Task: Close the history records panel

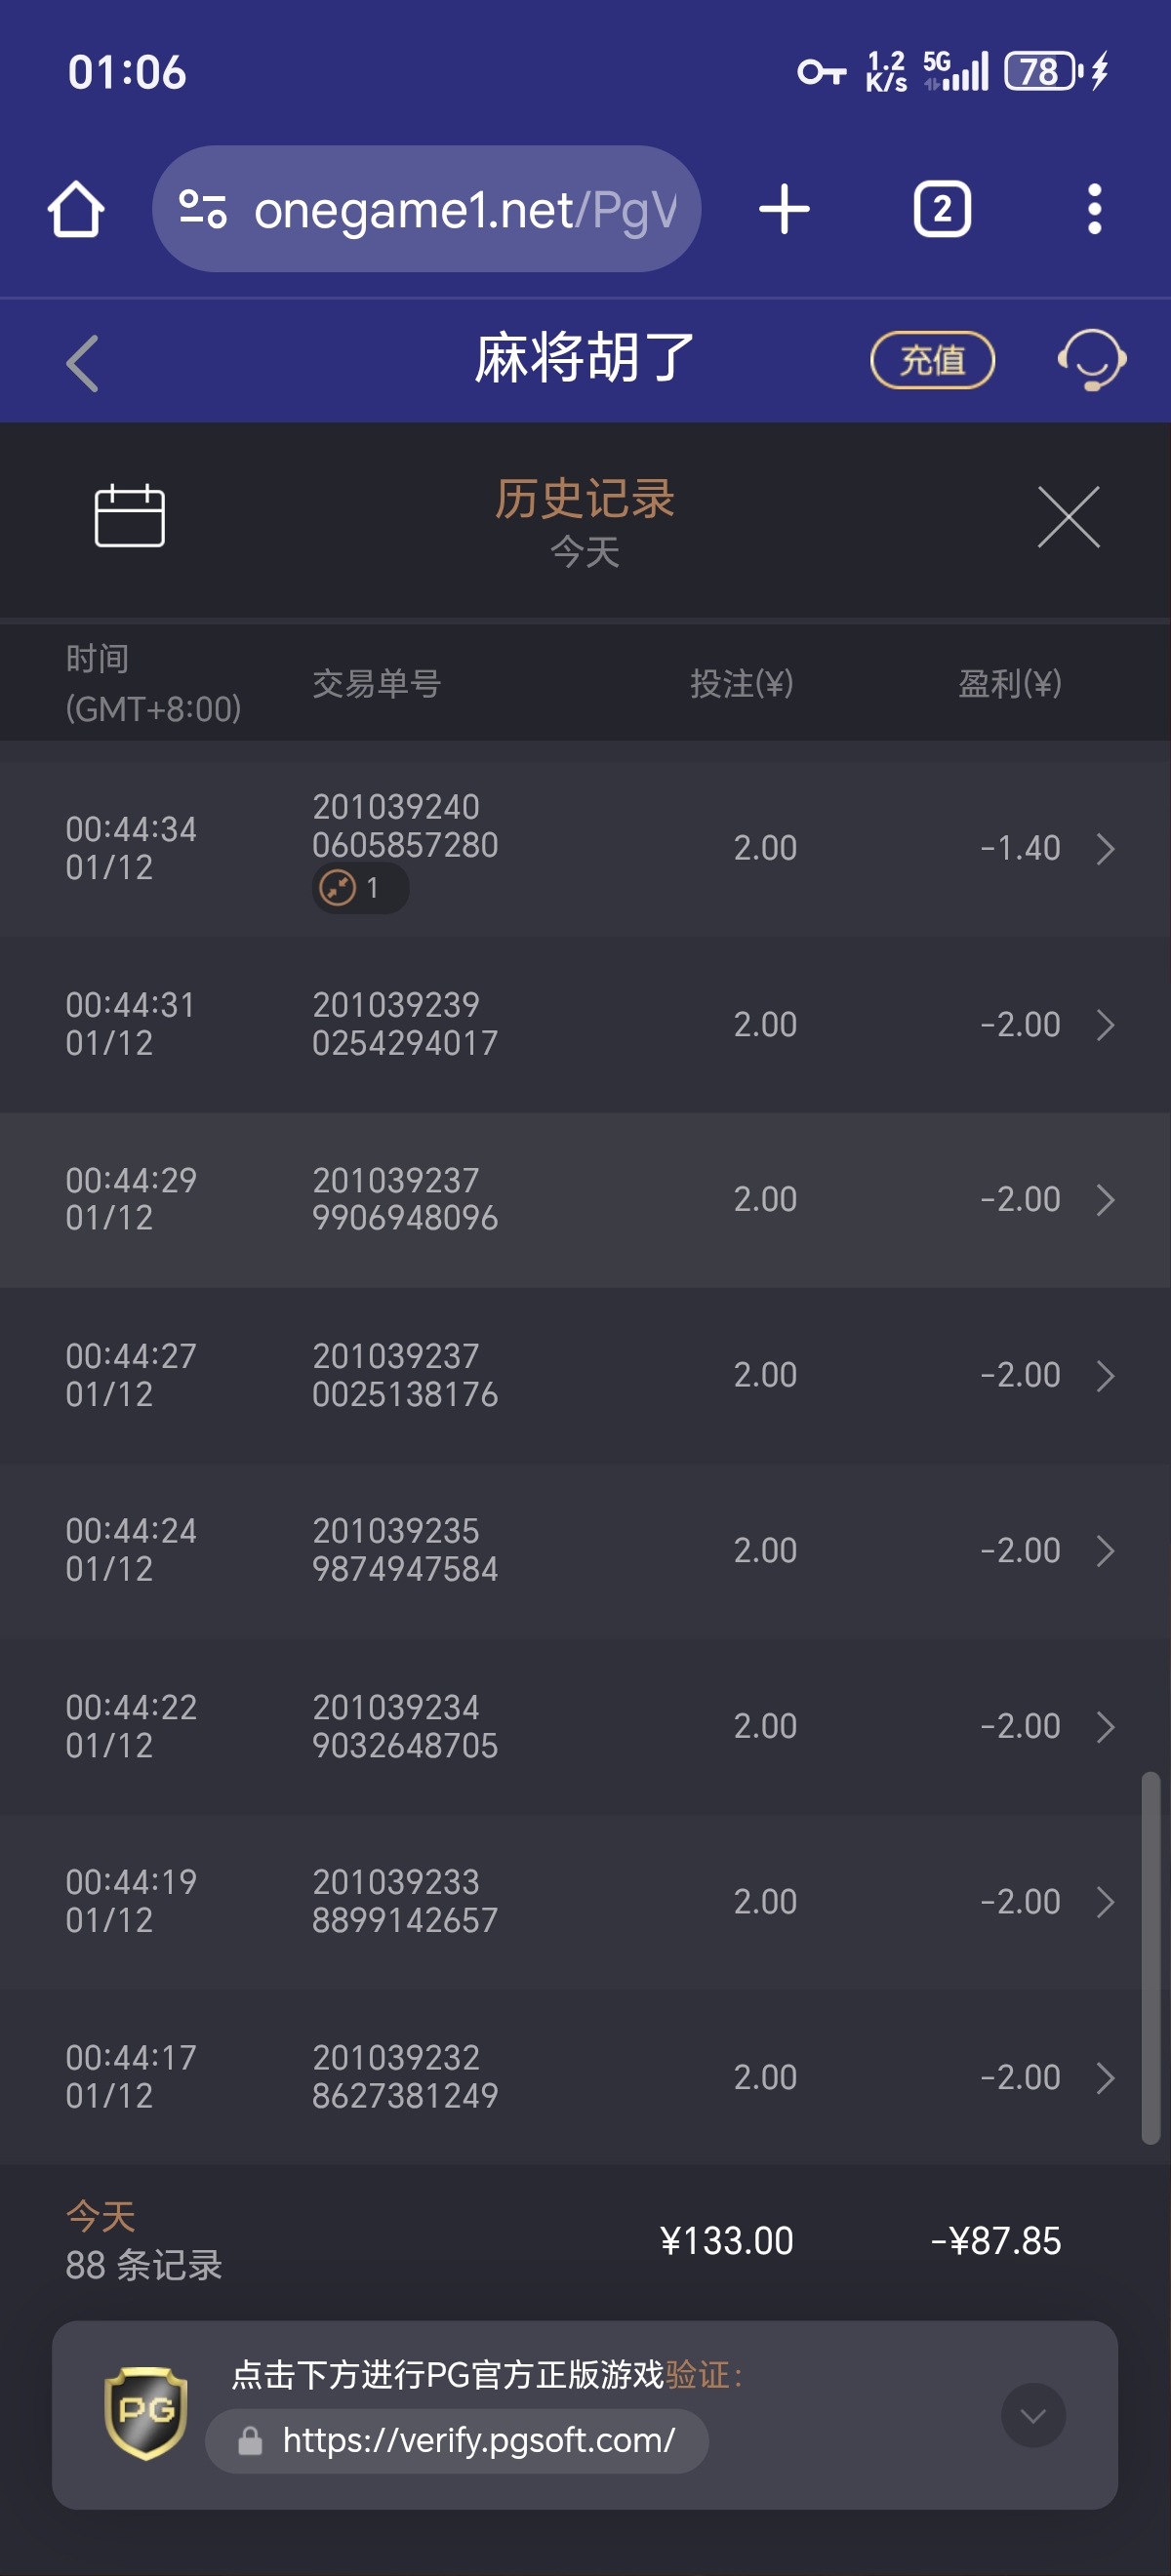Action: [1068, 517]
